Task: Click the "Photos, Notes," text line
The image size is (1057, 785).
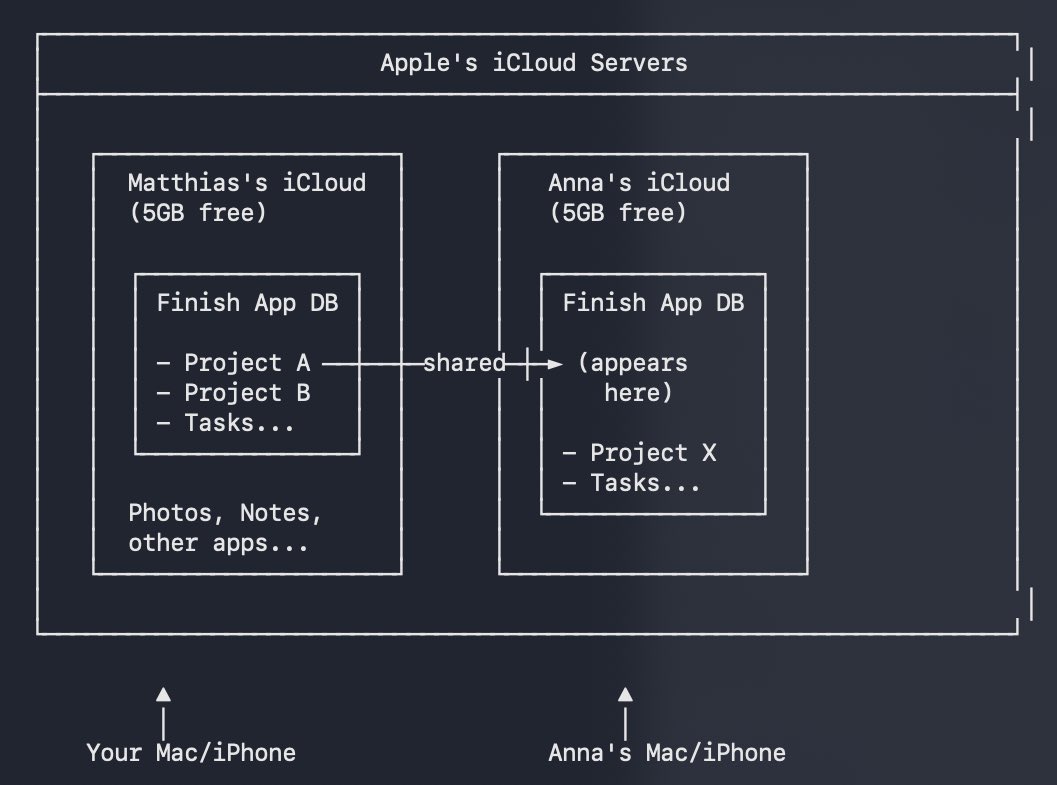Action: tap(226, 513)
